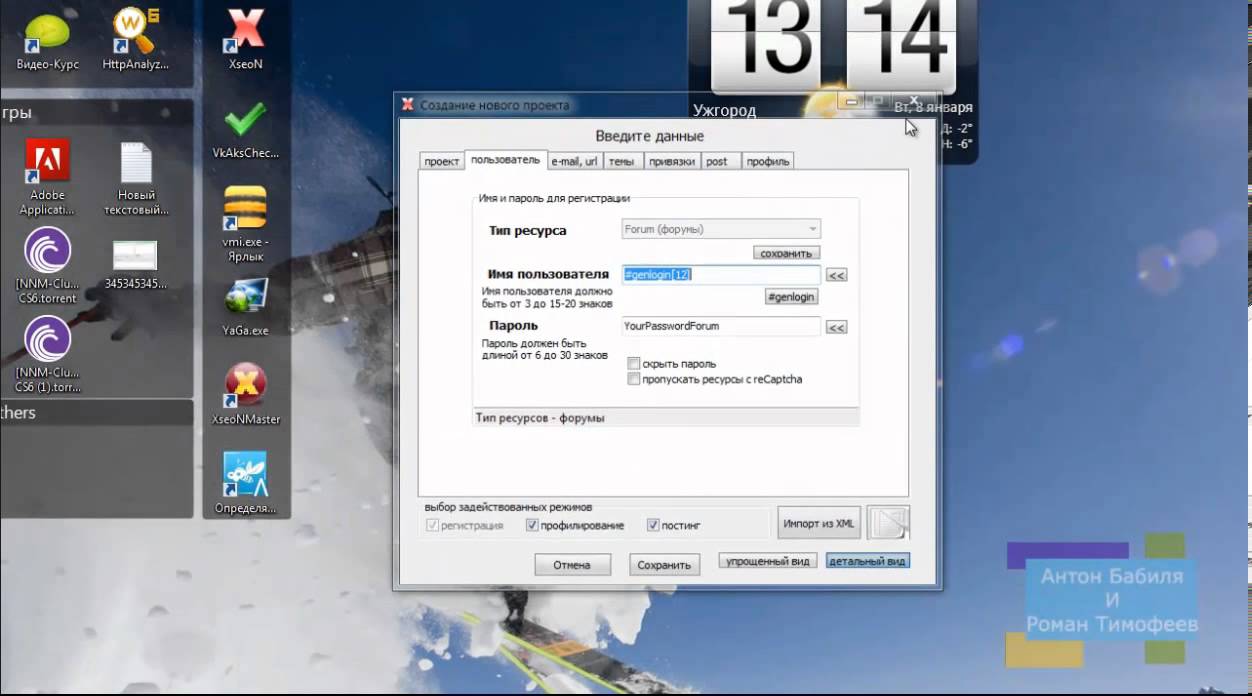Viewport: 1252px width, 696px height.
Task: Click the Введите данные heading
Action: (650, 136)
